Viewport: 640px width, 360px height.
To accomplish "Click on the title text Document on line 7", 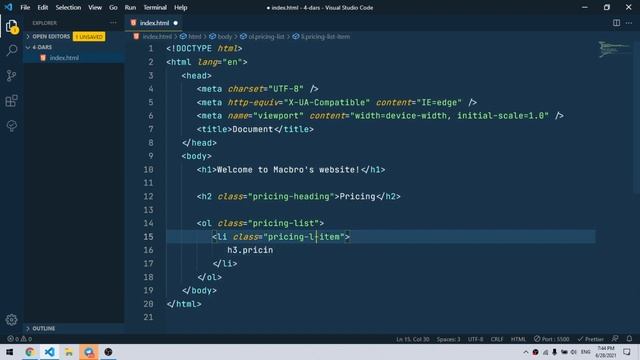I will pos(253,129).
